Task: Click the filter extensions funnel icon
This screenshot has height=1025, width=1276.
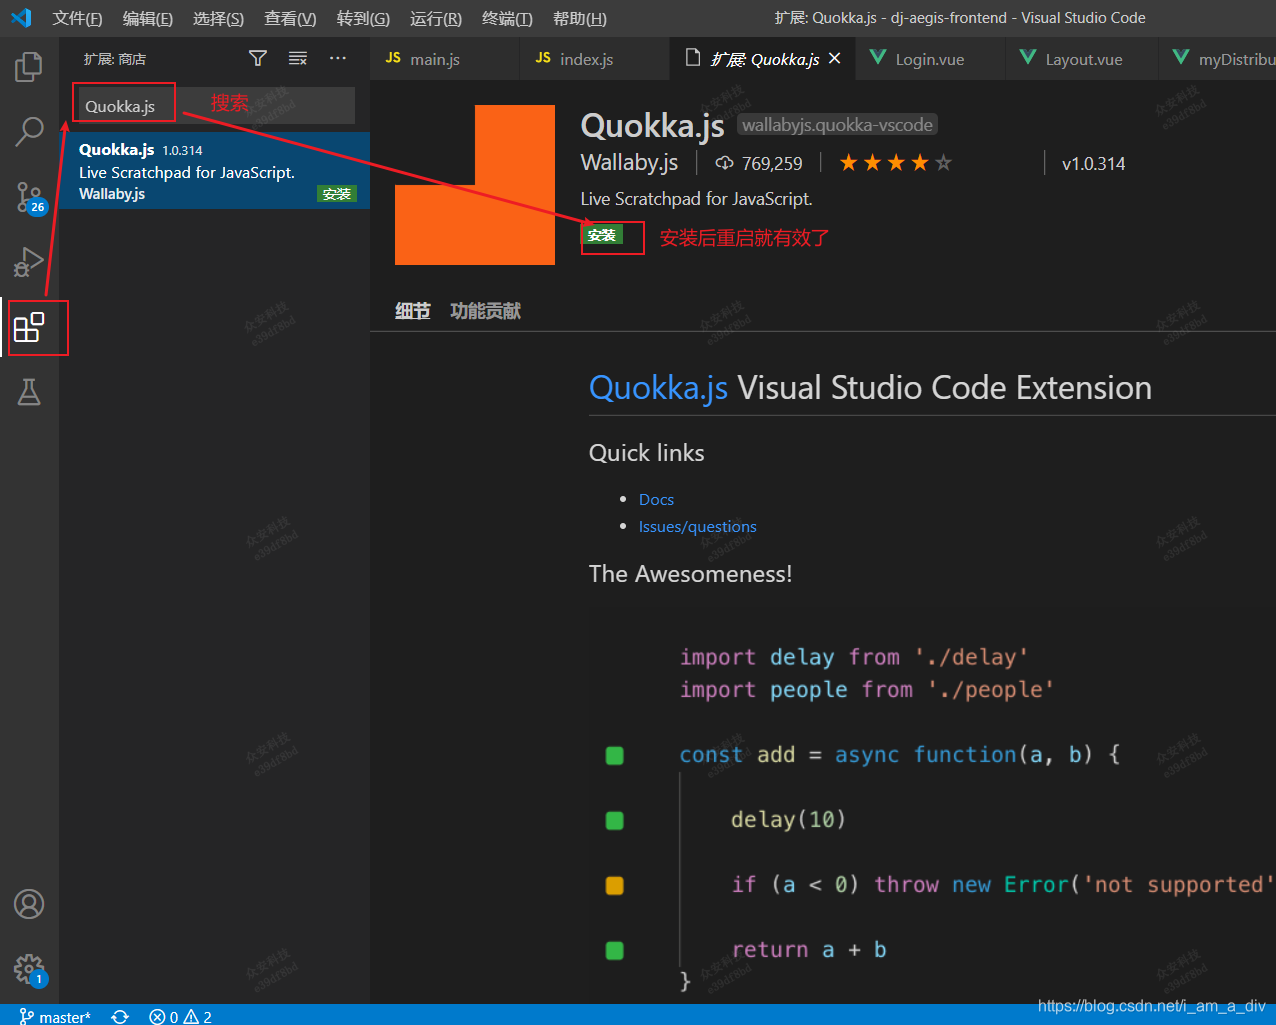Action: click(258, 58)
